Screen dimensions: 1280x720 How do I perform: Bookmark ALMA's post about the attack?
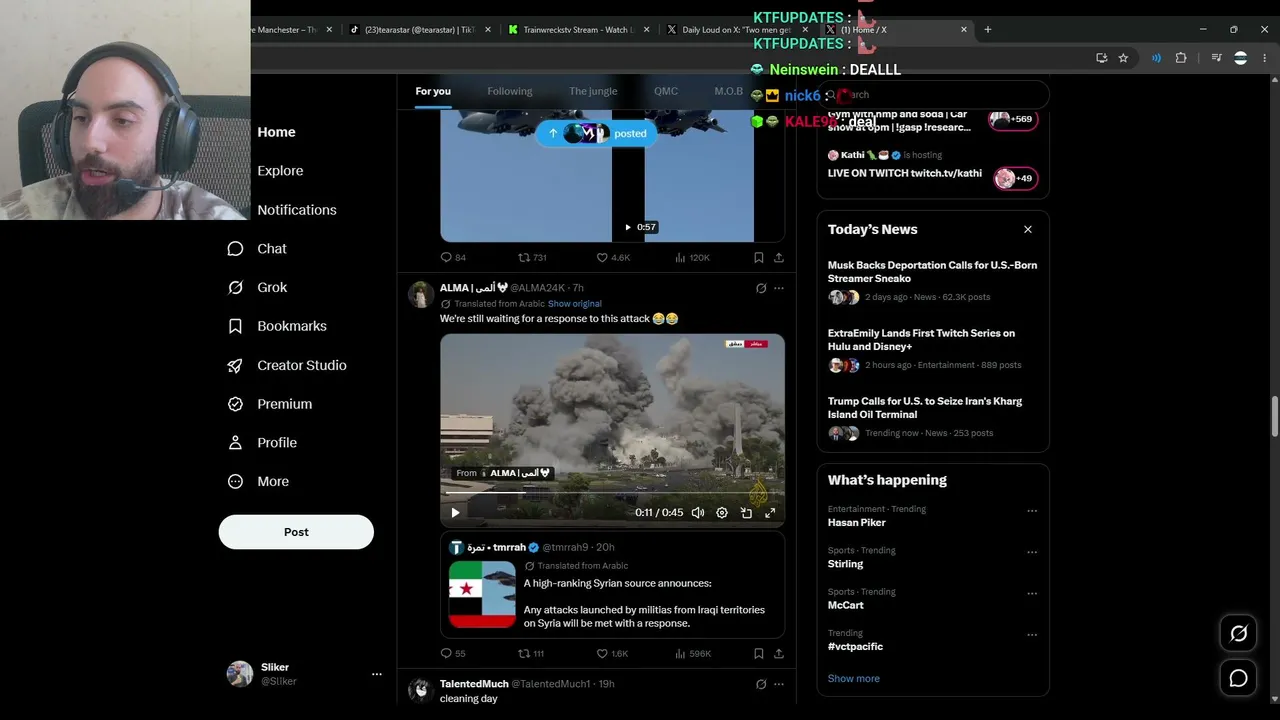(759, 653)
